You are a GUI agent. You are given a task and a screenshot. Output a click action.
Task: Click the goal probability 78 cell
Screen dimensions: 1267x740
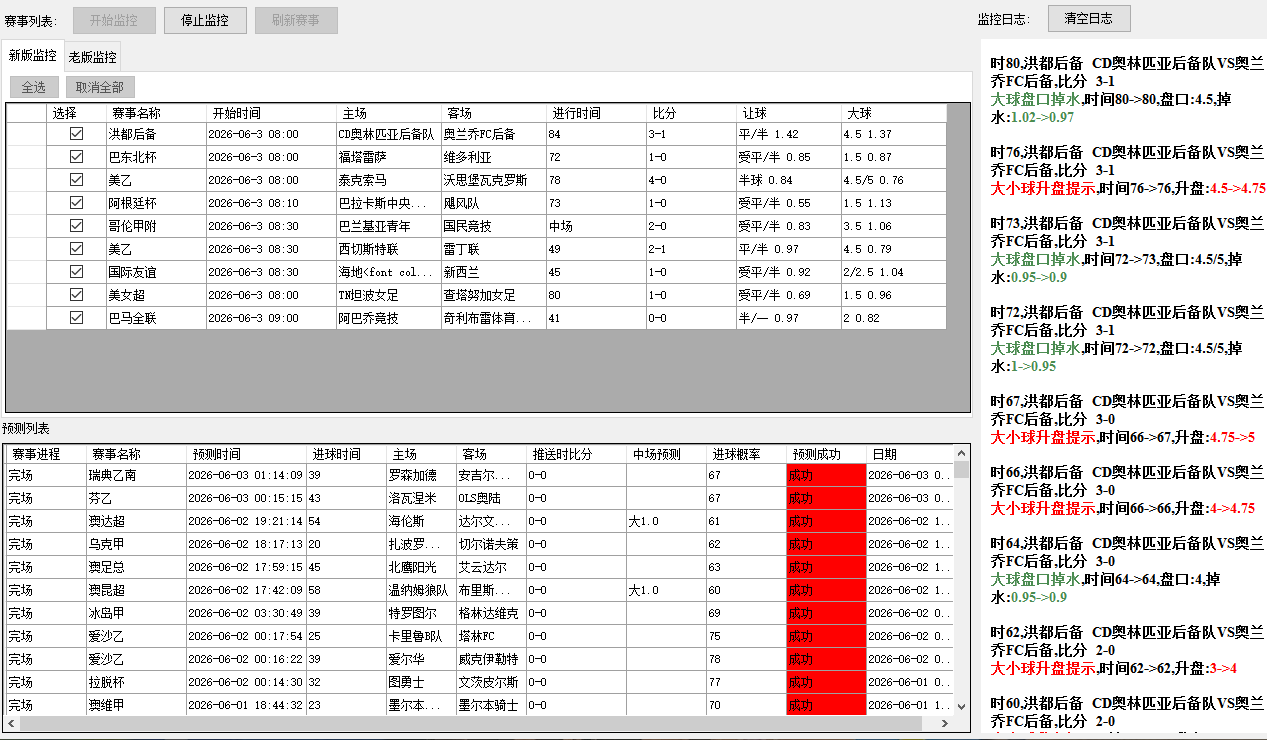746,659
